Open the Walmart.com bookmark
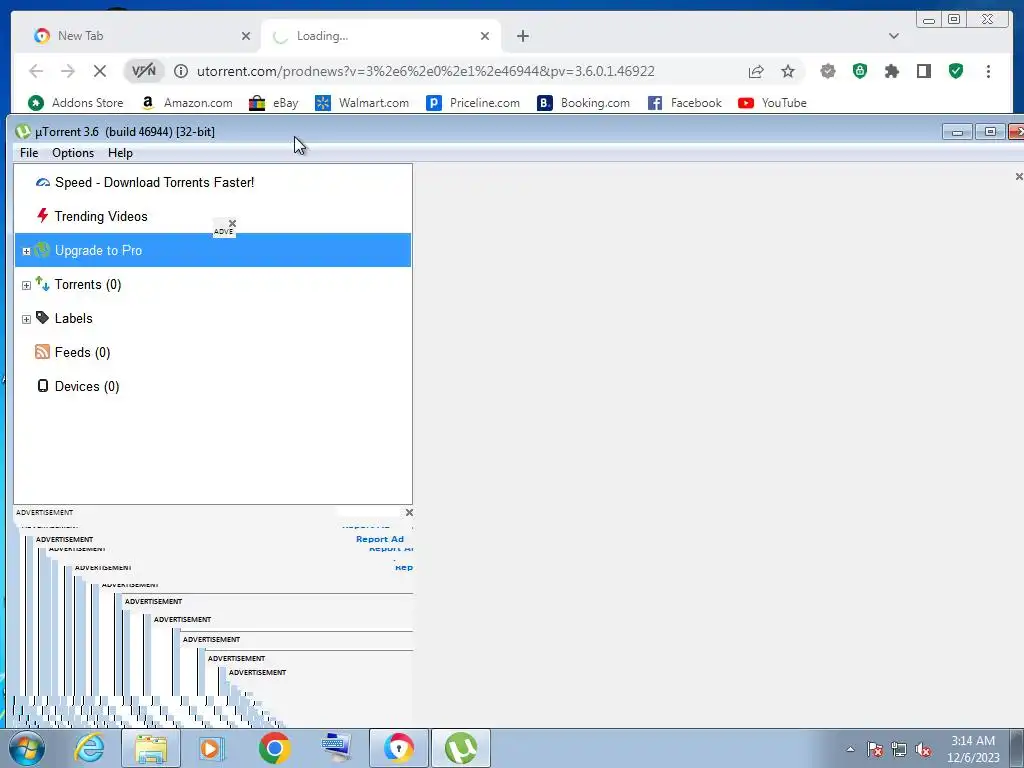Screen dimensions: 1024x768 point(362,103)
